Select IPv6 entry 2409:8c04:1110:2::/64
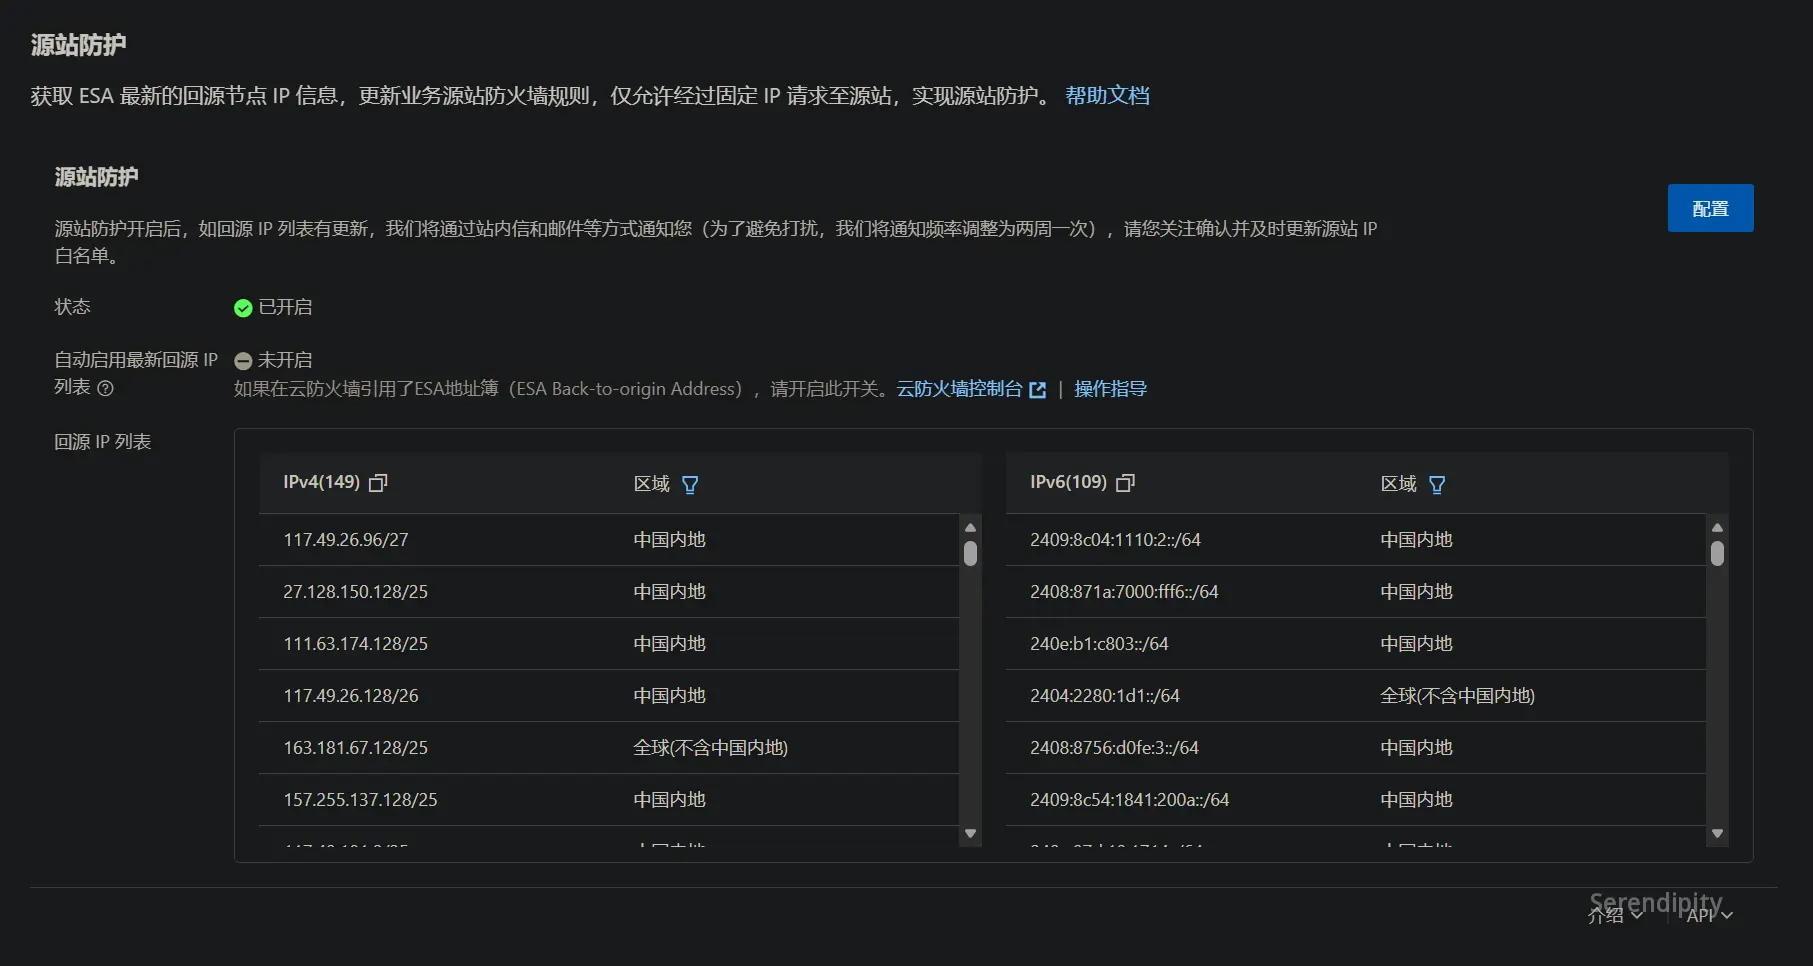 pyautogui.click(x=1115, y=540)
